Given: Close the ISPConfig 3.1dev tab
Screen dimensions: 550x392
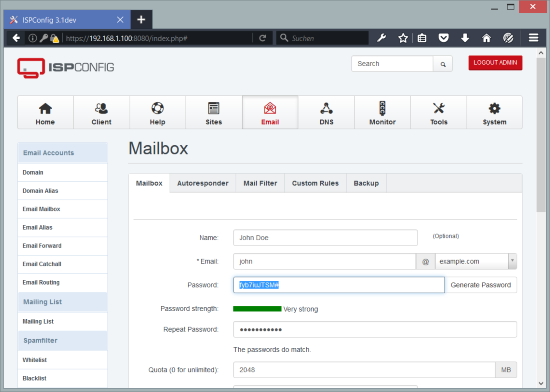Looking at the screenshot, I should [120, 20].
